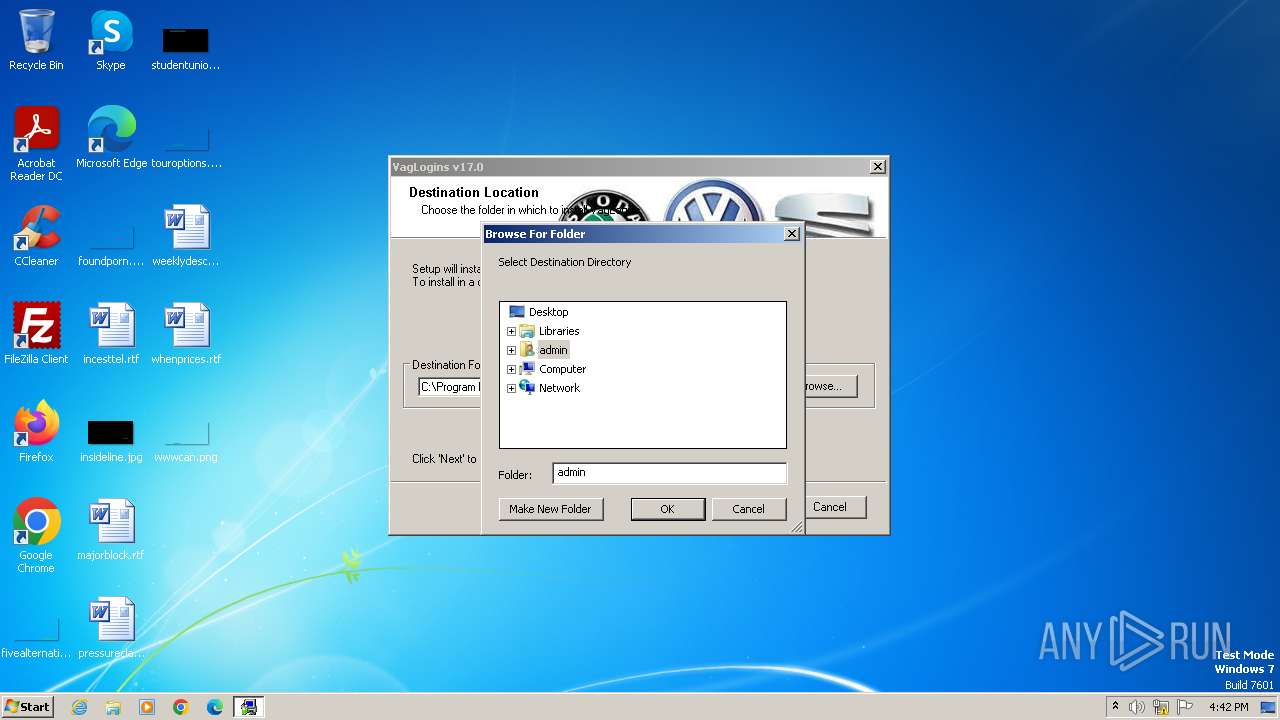Open the Recycle Bin desktop icon
This screenshot has width=1280, height=720.
point(36,41)
